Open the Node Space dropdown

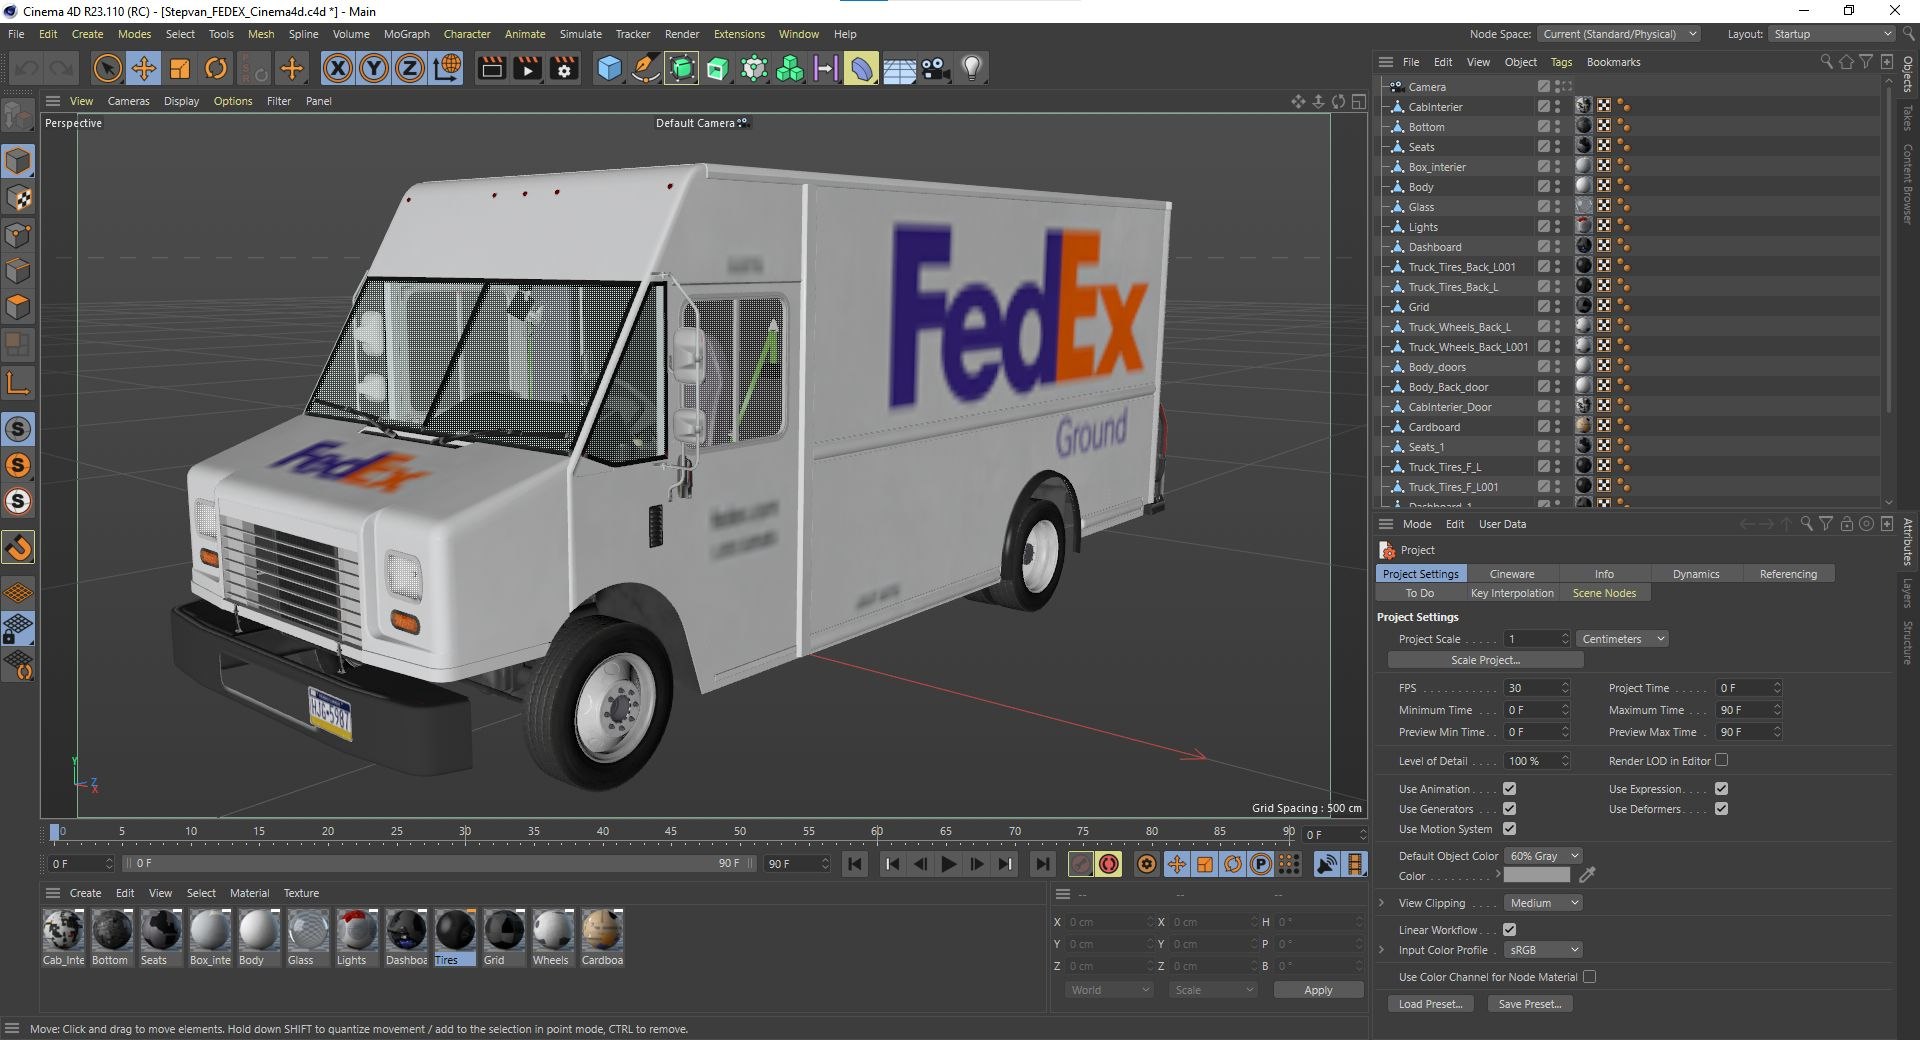1619,34
